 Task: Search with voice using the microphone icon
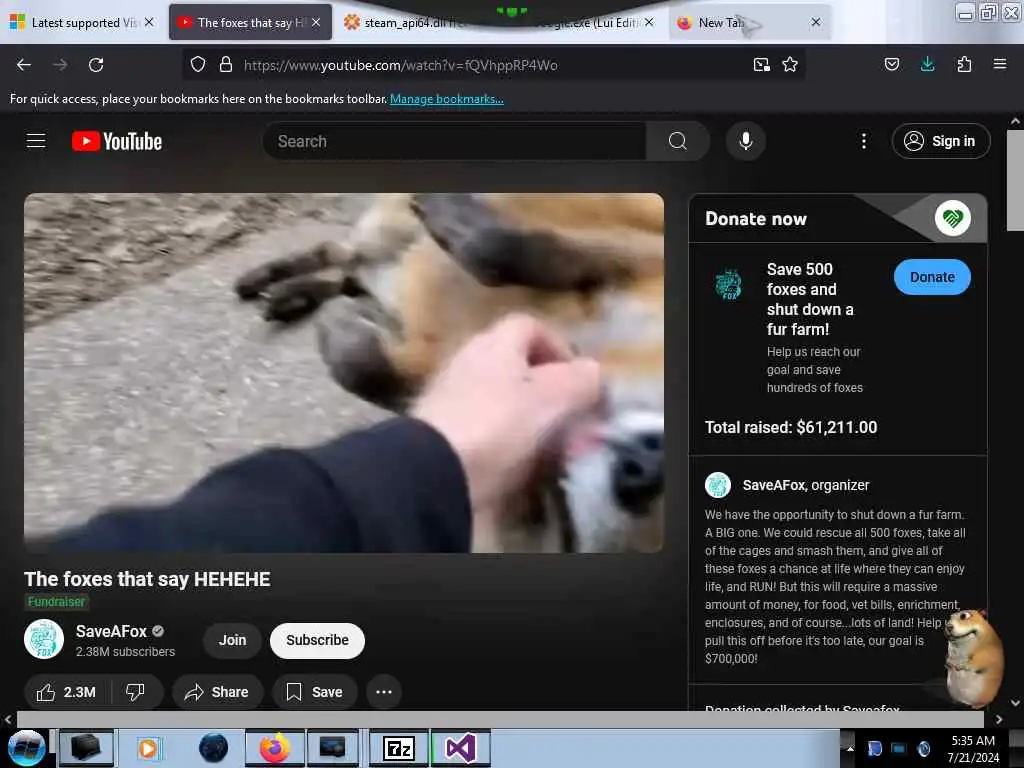[x=746, y=141]
